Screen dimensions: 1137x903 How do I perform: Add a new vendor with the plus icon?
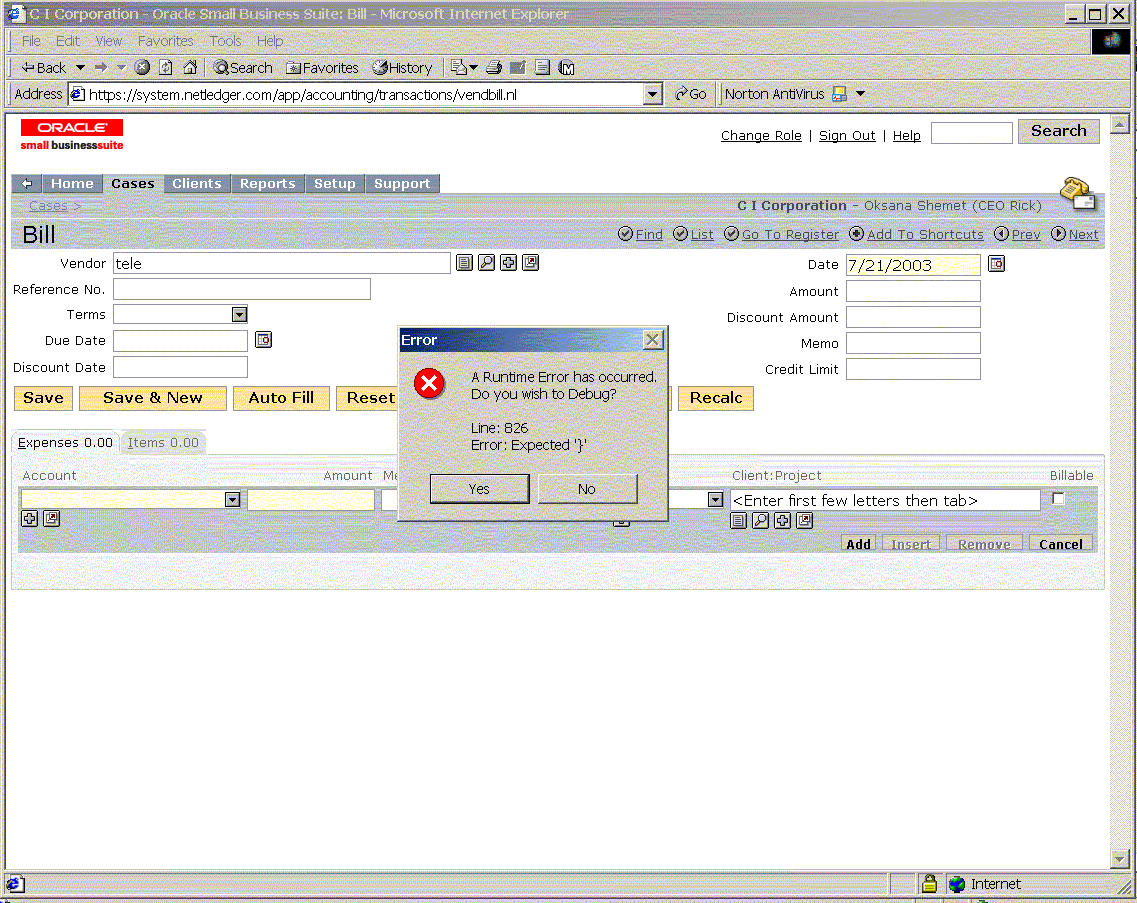point(508,263)
